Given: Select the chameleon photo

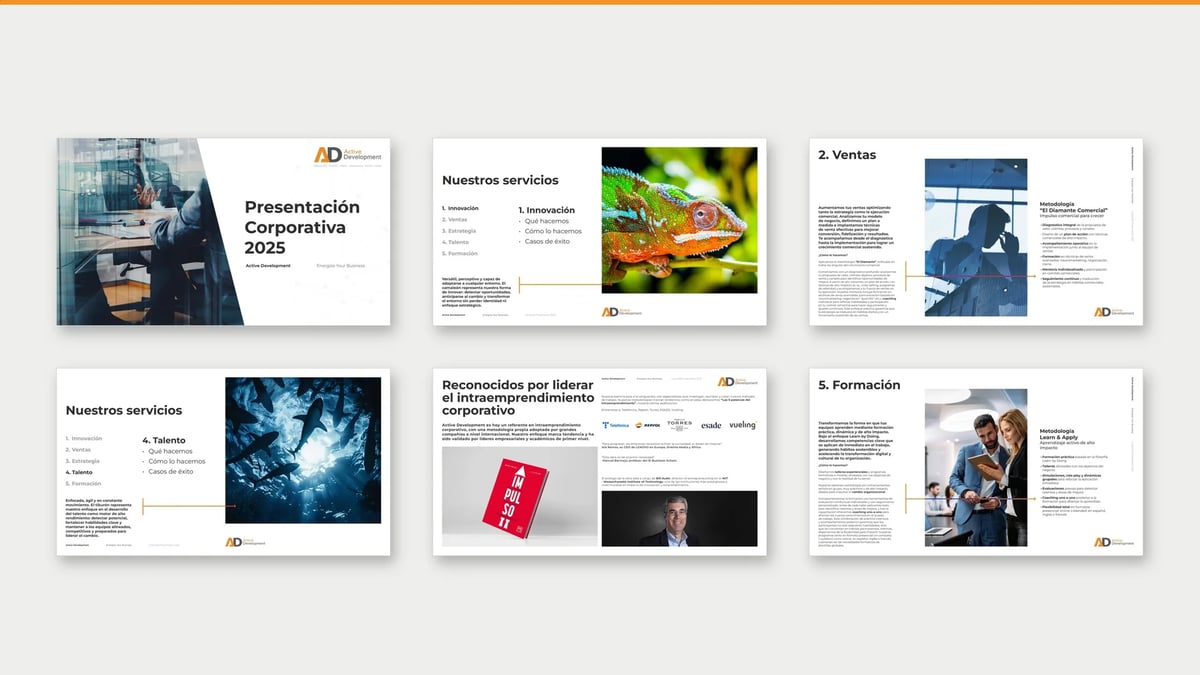Looking at the screenshot, I should point(680,221).
